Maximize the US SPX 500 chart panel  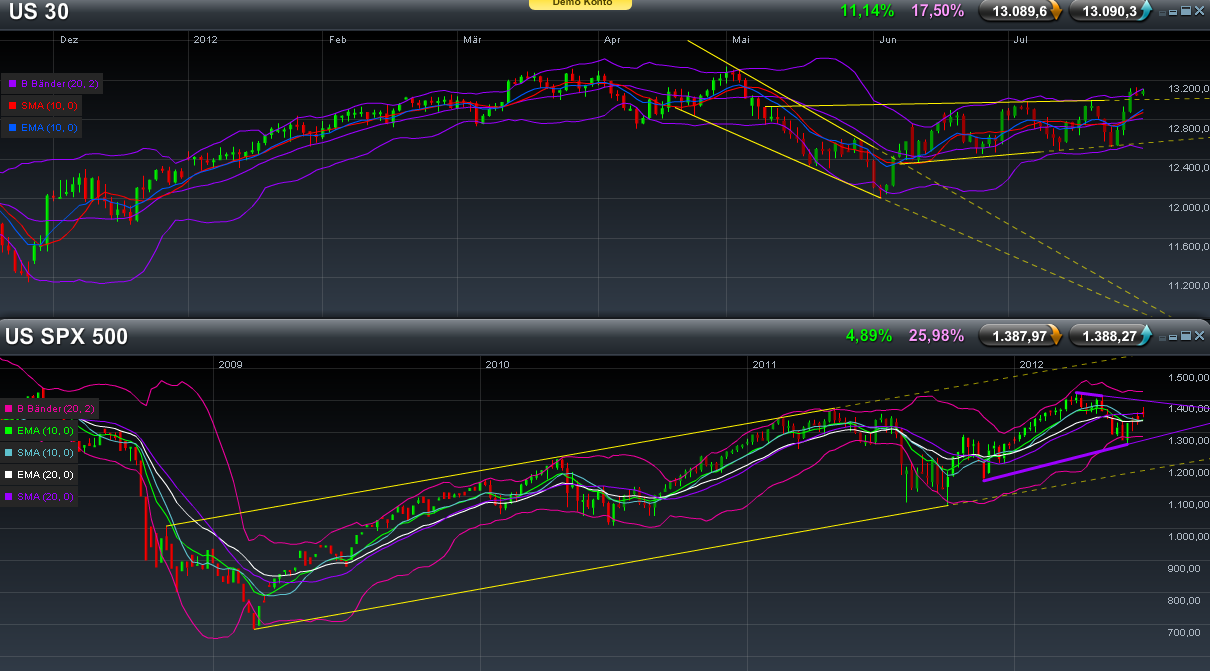[1186, 336]
